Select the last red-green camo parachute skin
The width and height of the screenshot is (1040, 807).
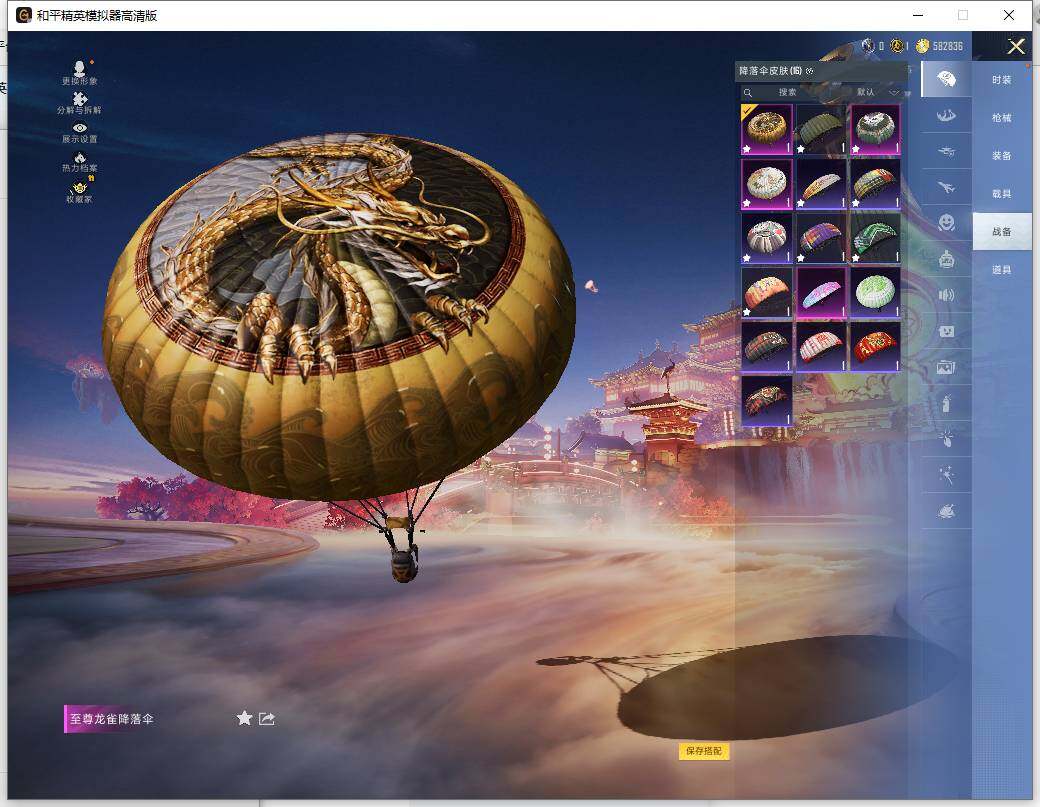tap(766, 401)
